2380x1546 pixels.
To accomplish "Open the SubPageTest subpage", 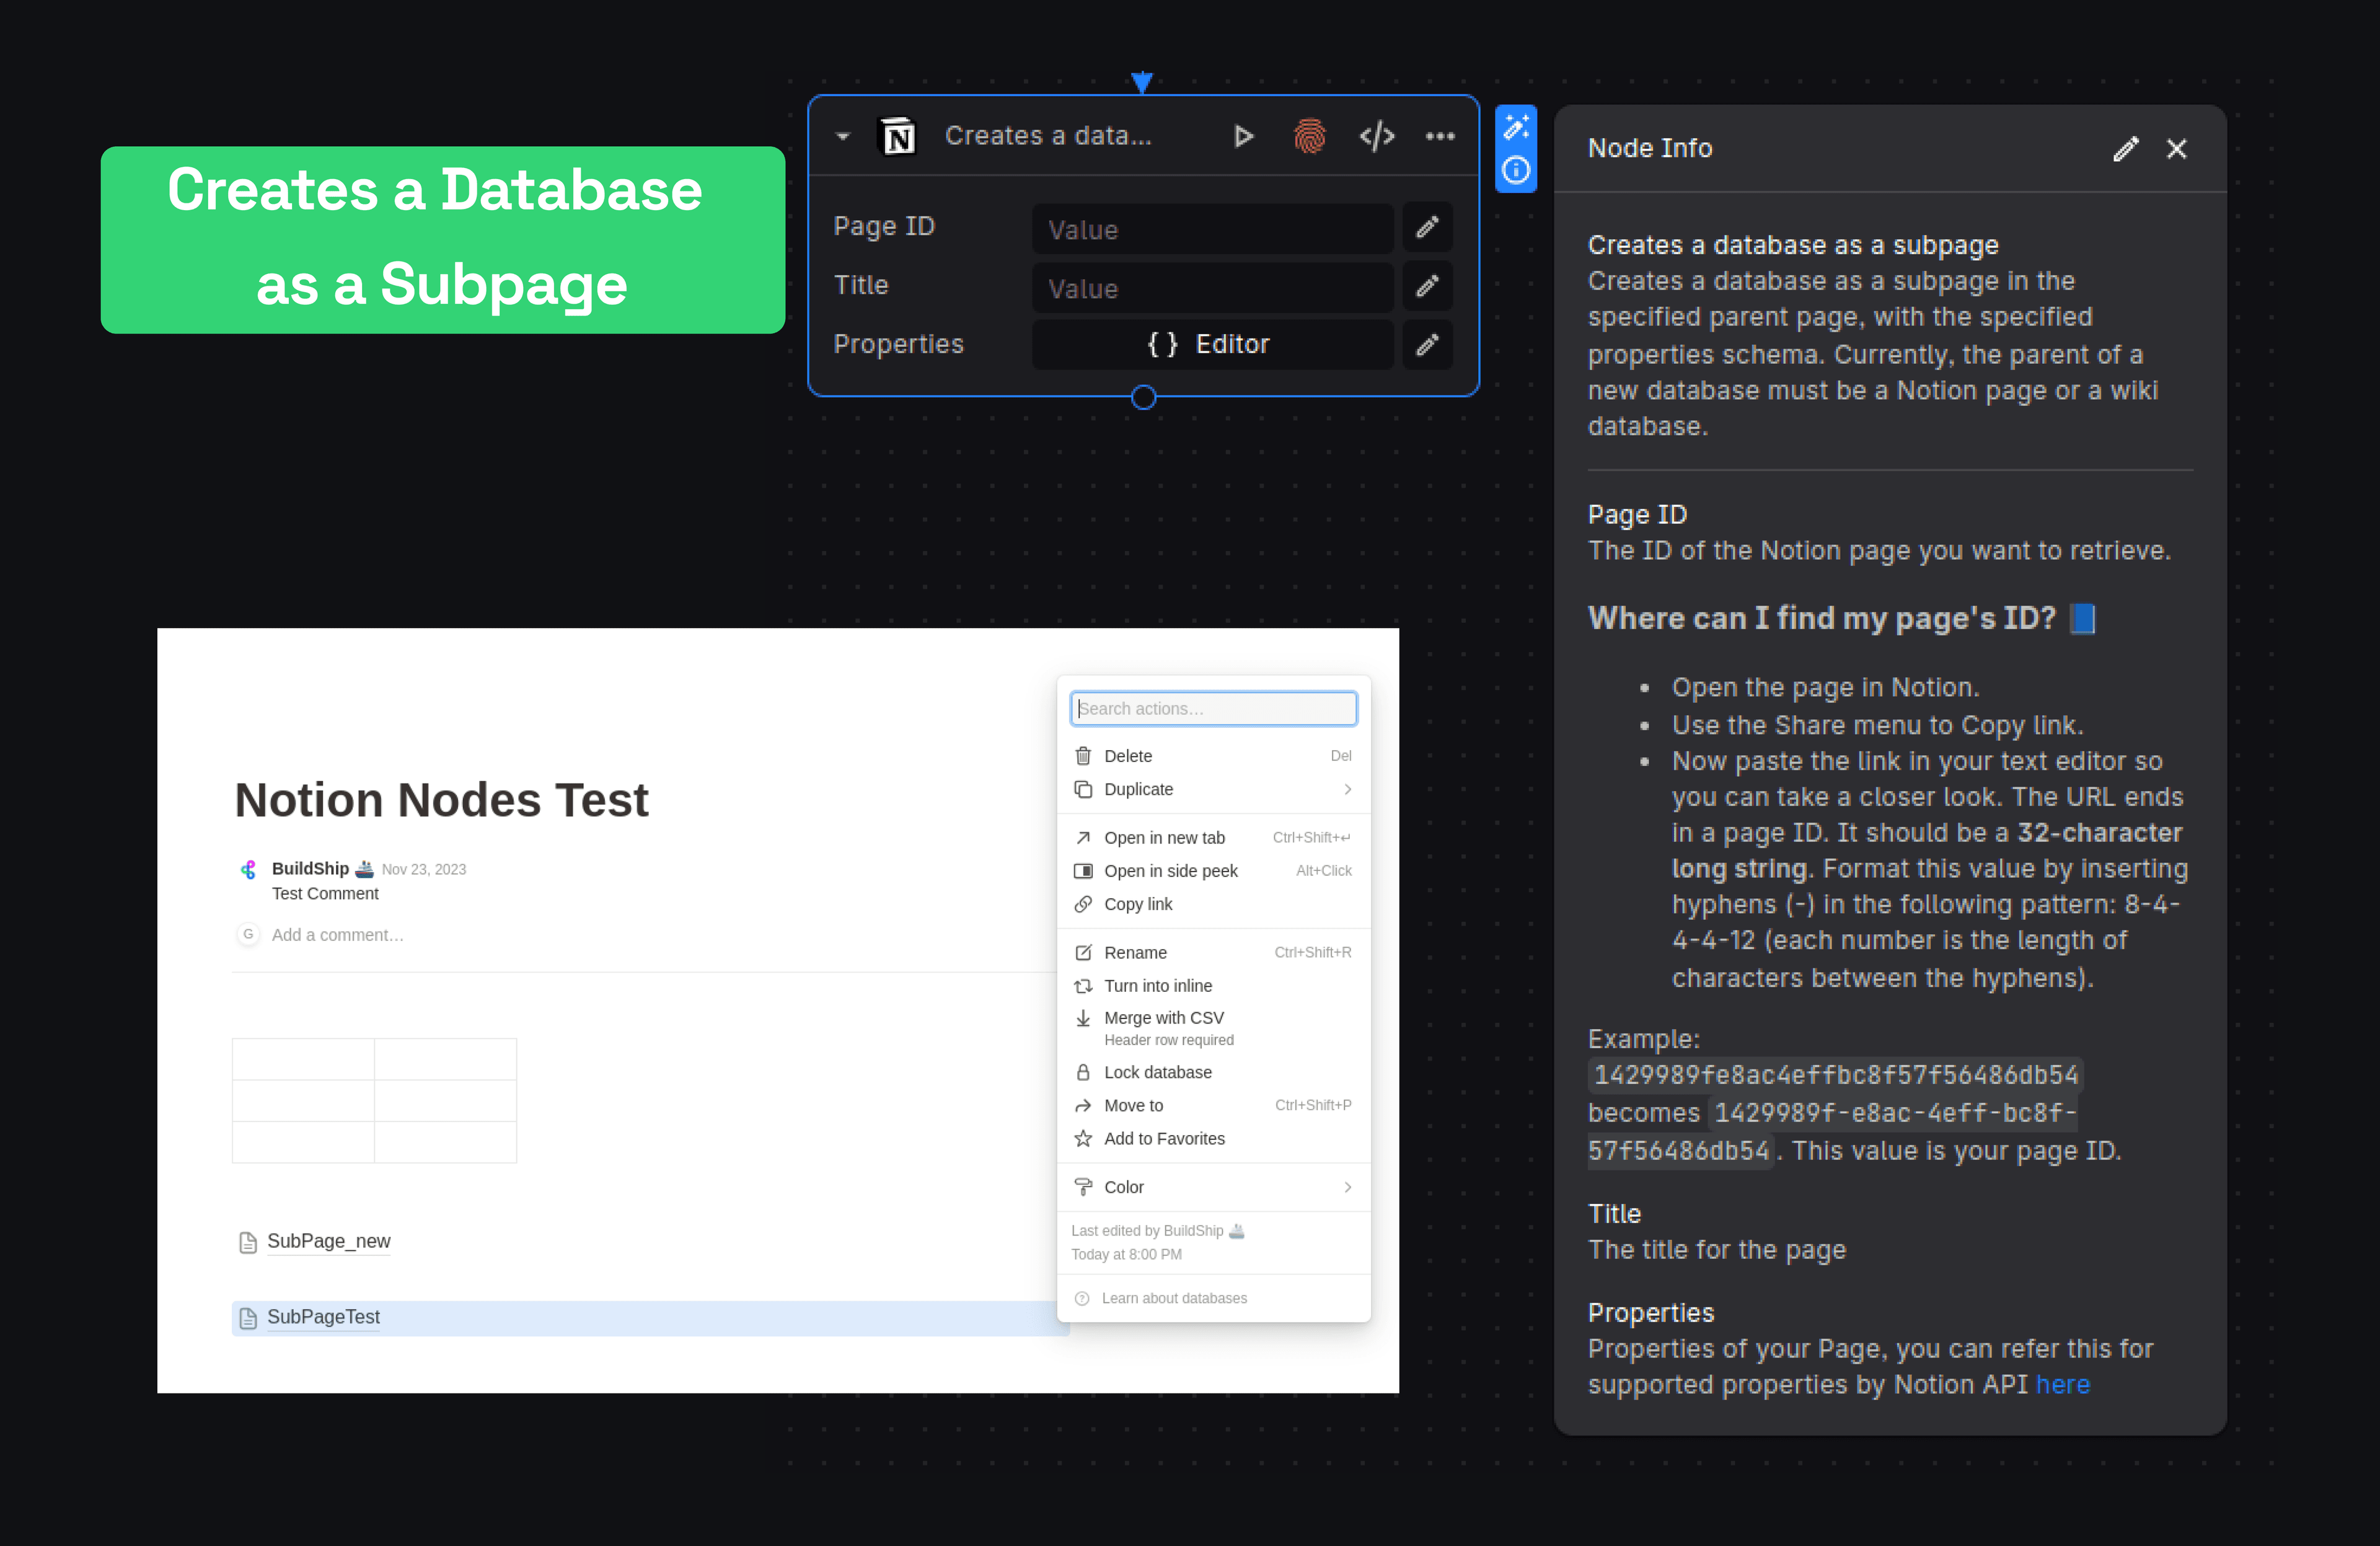I will pyautogui.click(x=323, y=1317).
